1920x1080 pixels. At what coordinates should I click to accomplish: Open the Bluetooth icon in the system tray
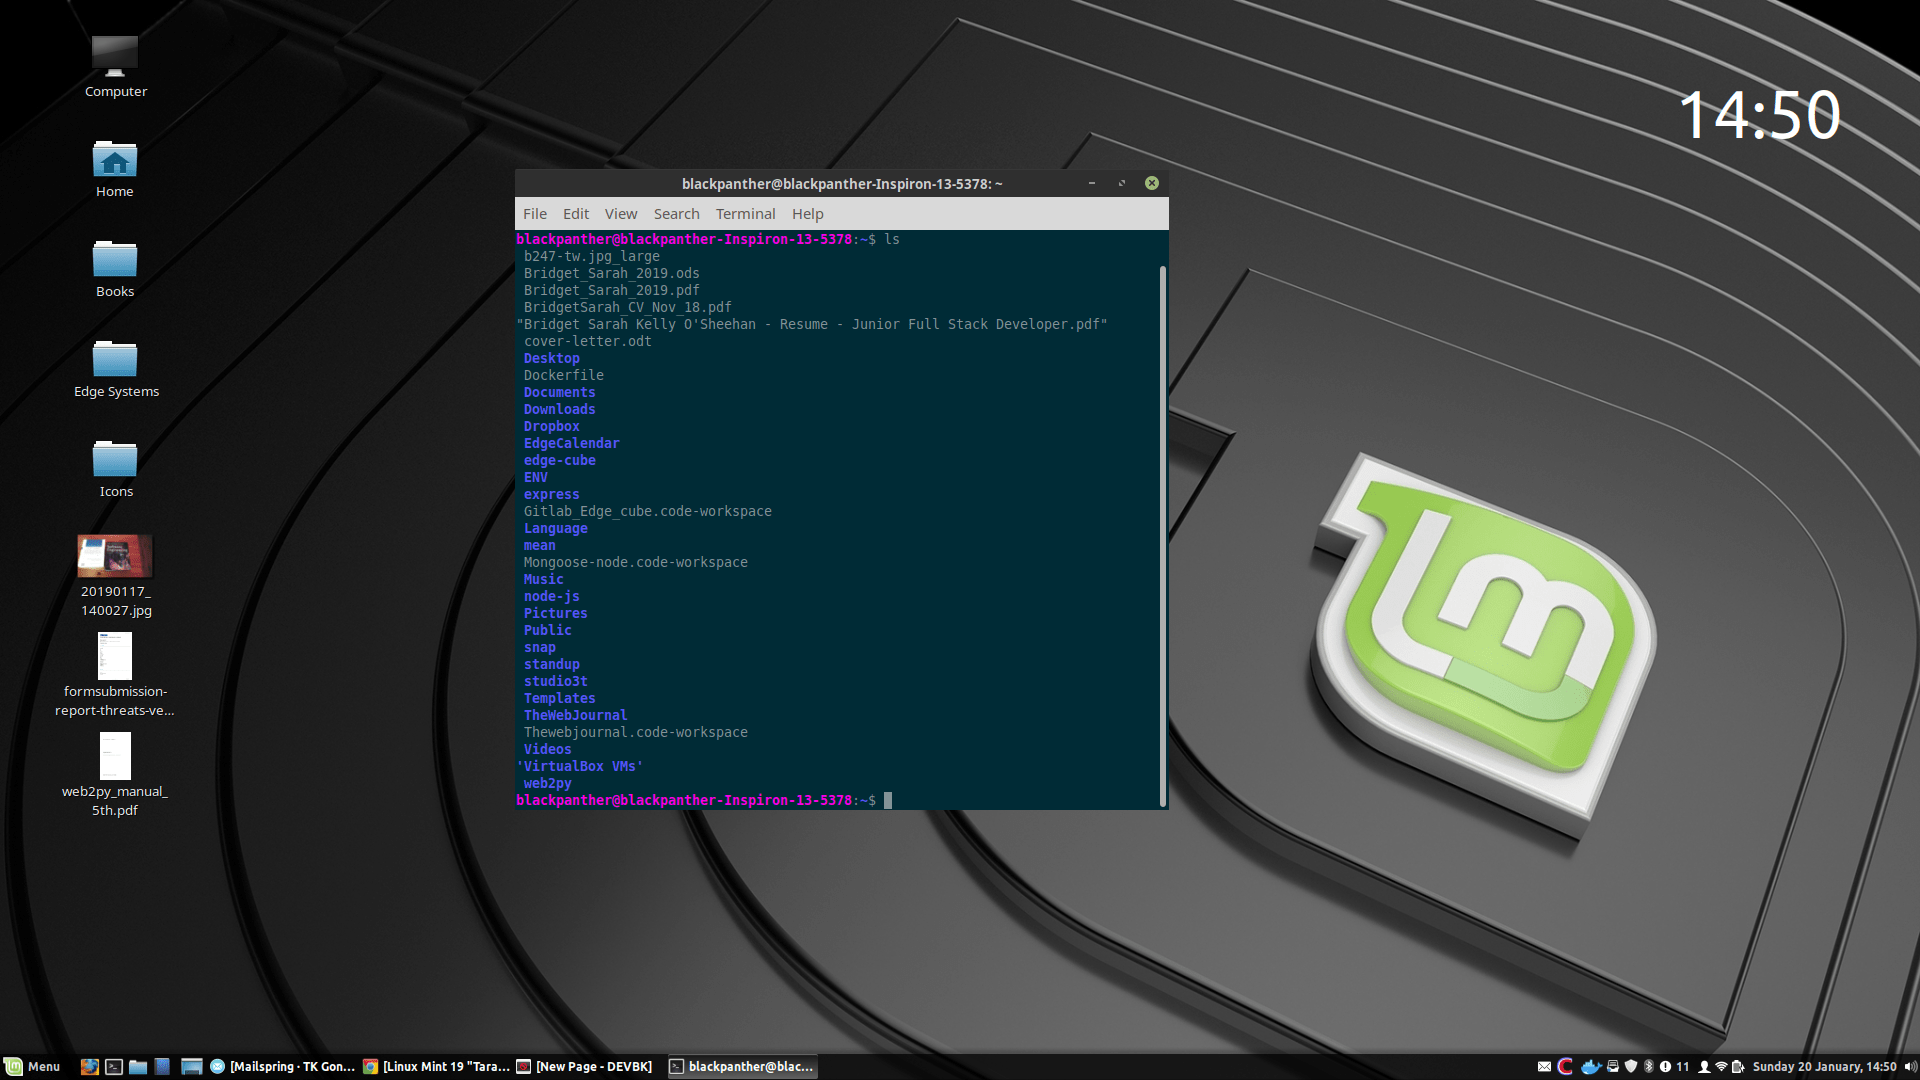pos(1649,1066)
